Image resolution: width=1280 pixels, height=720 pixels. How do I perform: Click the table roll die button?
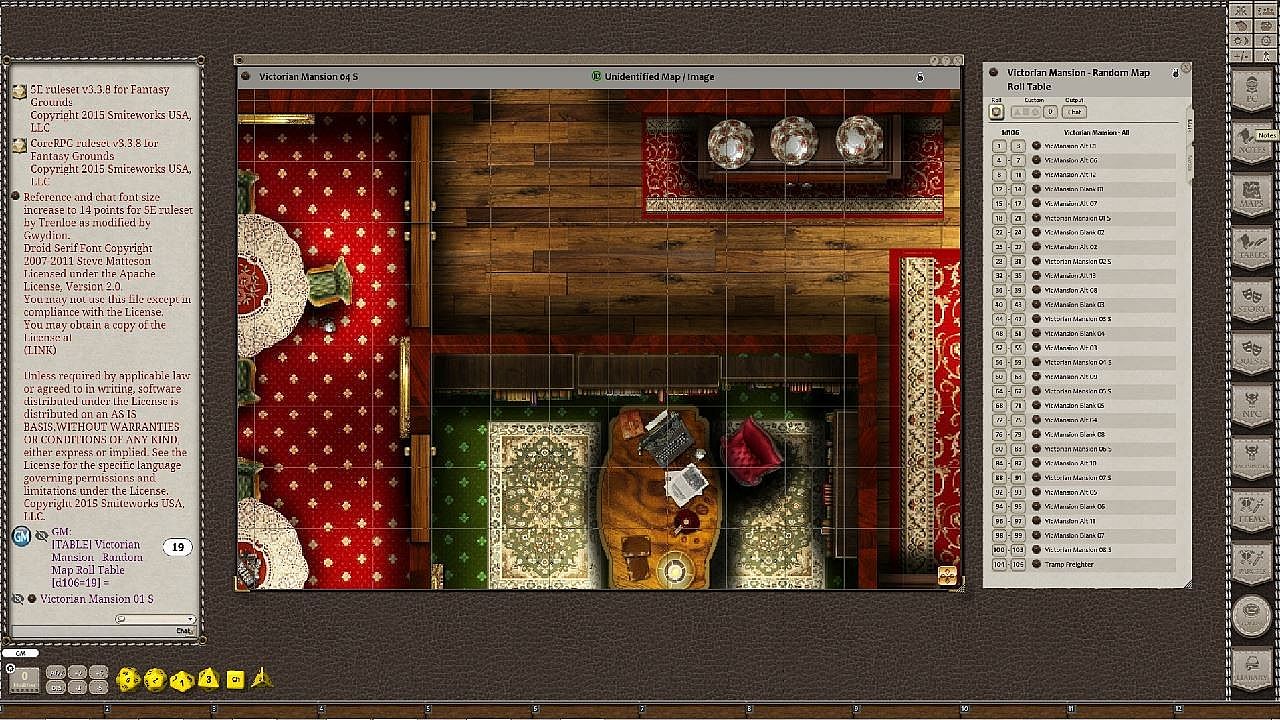997,112
